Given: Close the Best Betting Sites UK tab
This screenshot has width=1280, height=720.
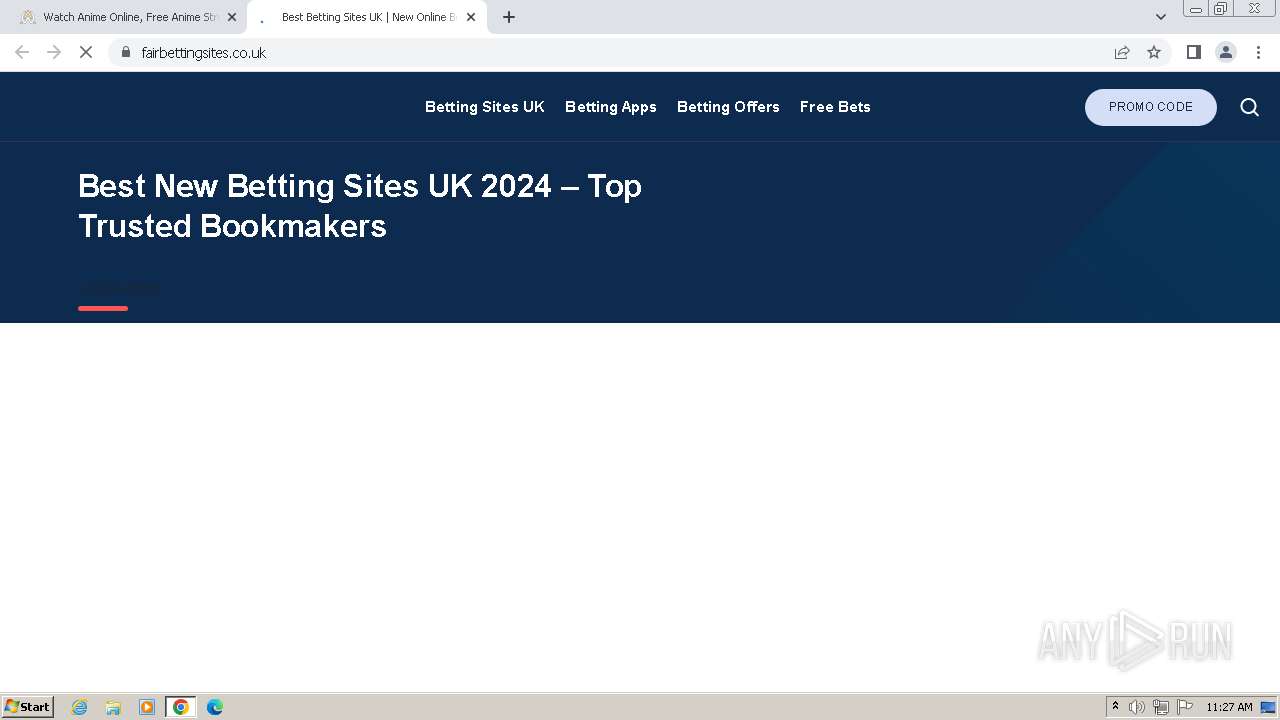Looking at the screenshot, I should (471, 17).
